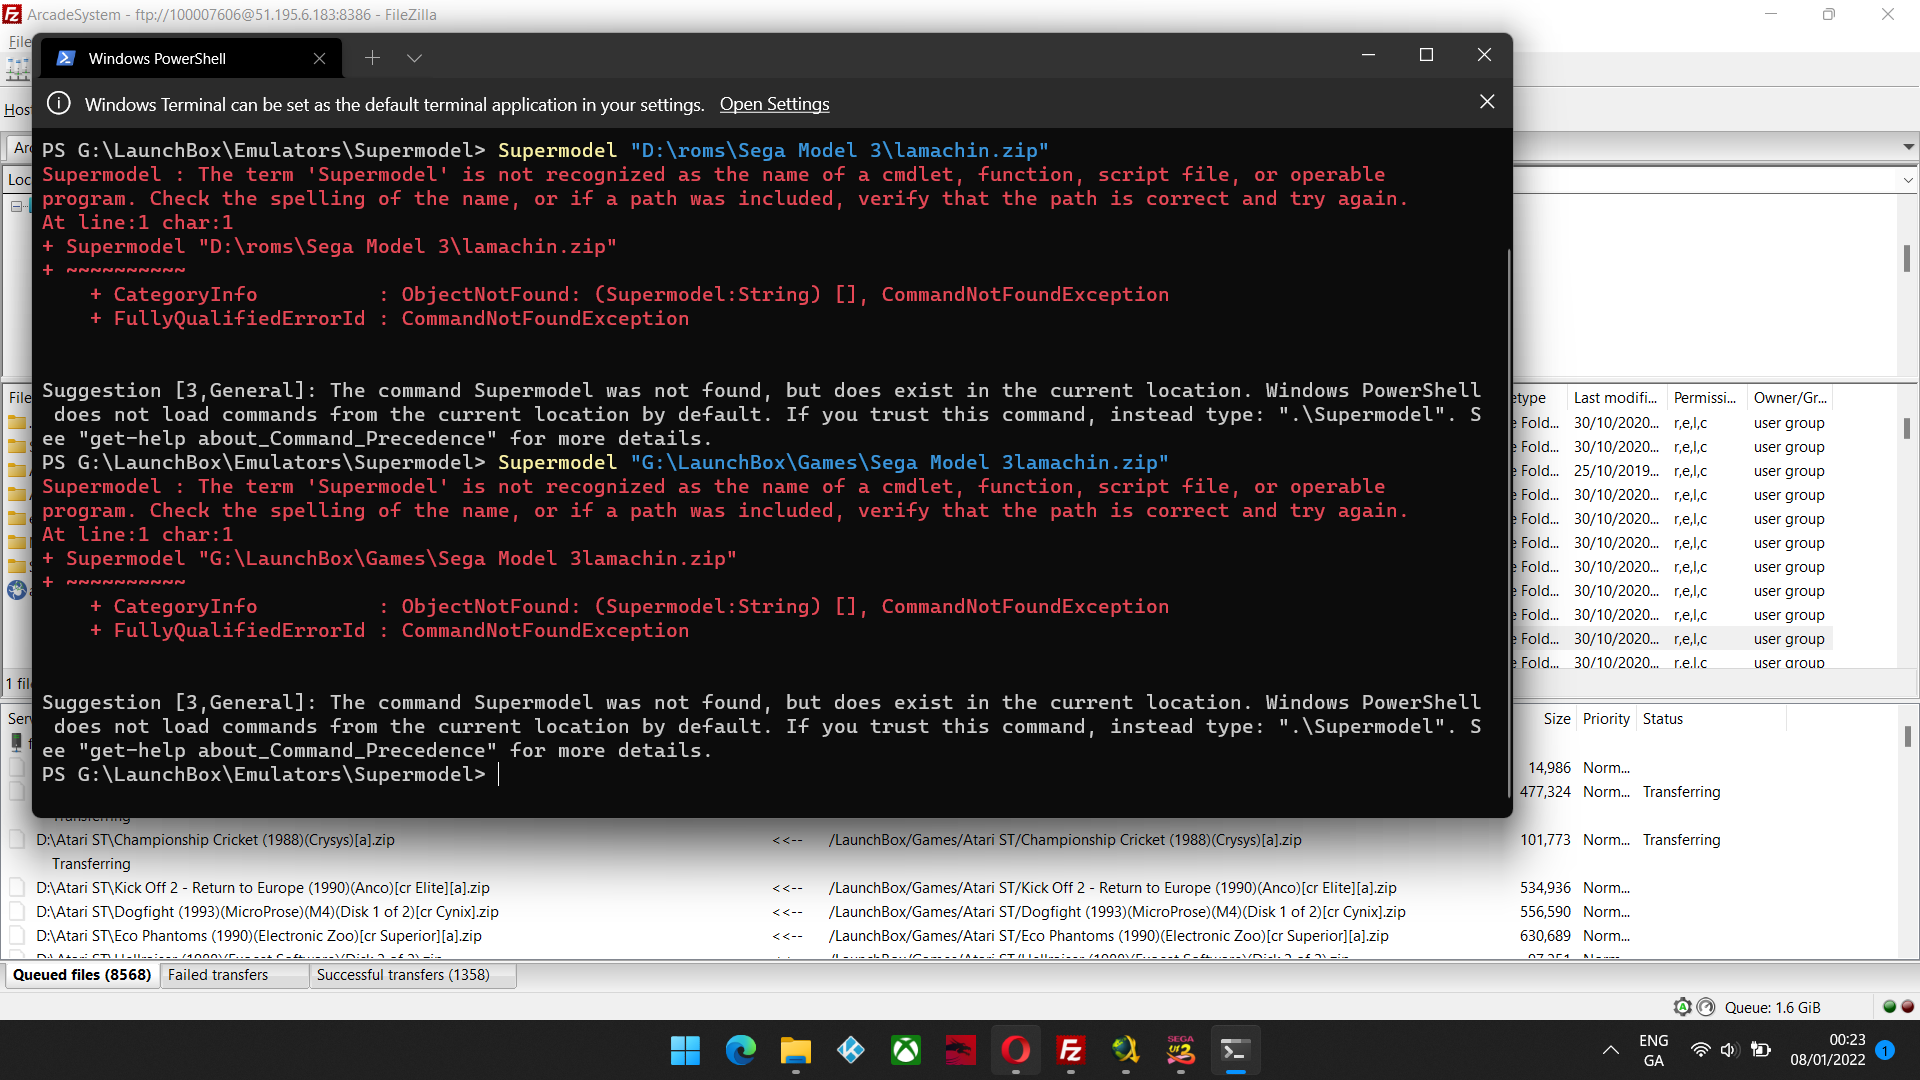
Task: Close the Windows PowerShell tab
Action: tap(319, 58)
